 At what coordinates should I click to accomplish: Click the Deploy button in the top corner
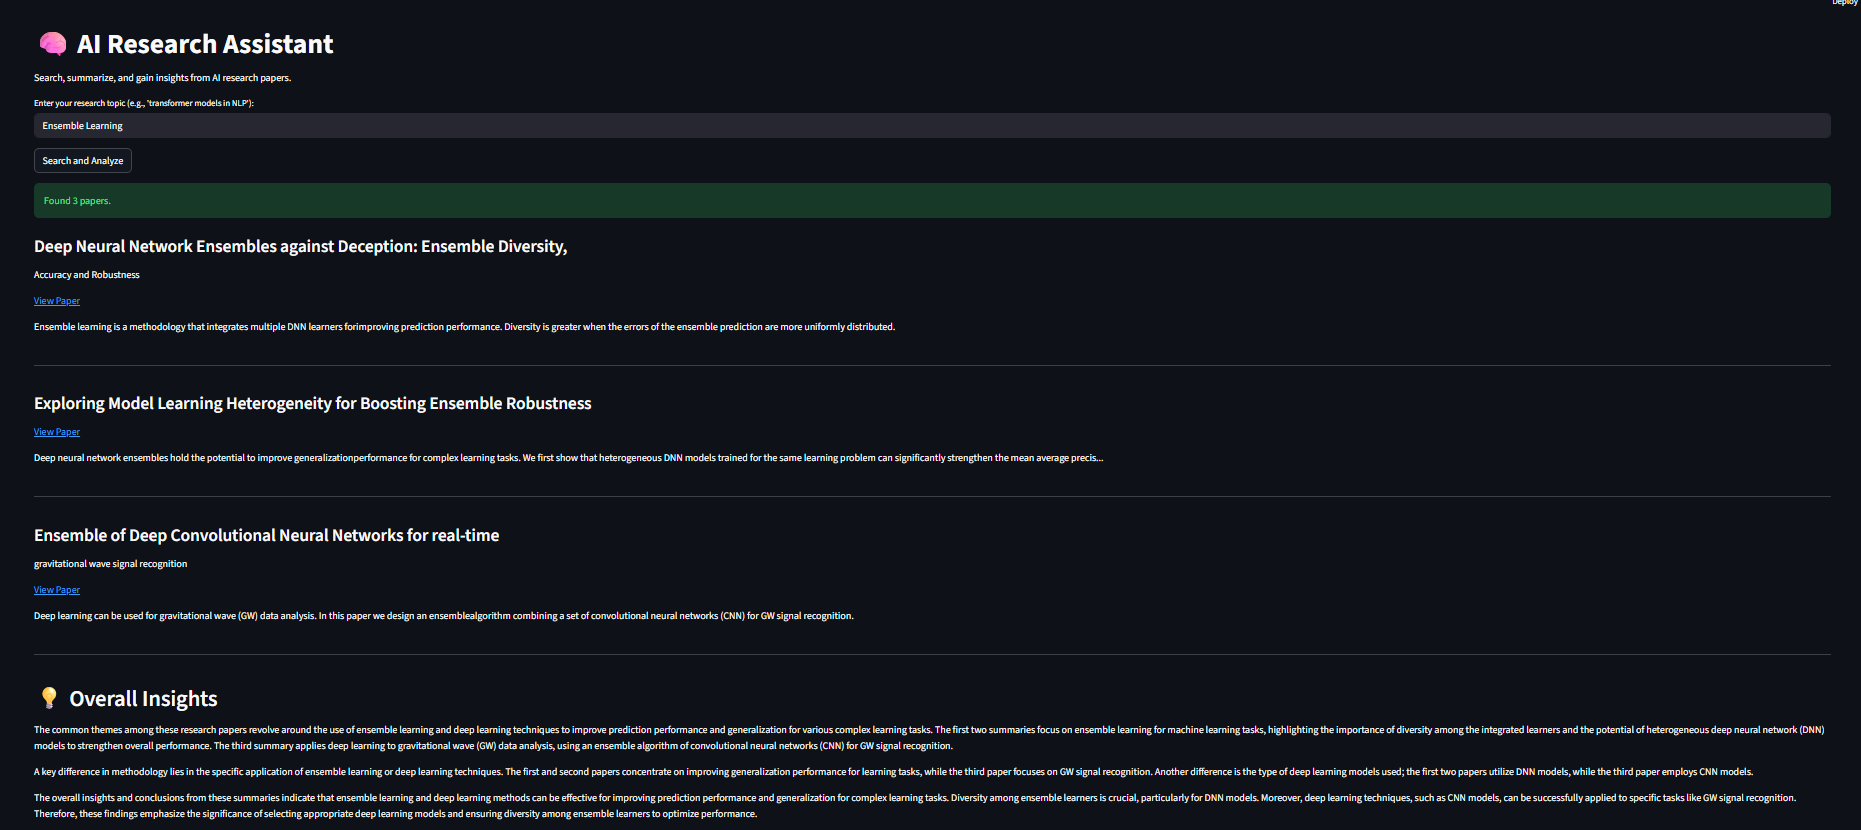1844,3
